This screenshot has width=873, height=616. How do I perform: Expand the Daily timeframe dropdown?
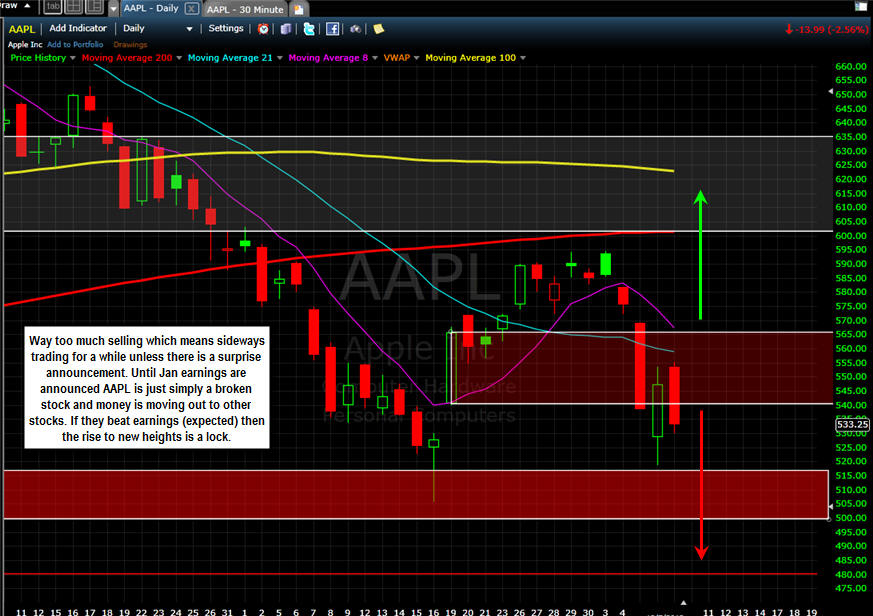189,29
